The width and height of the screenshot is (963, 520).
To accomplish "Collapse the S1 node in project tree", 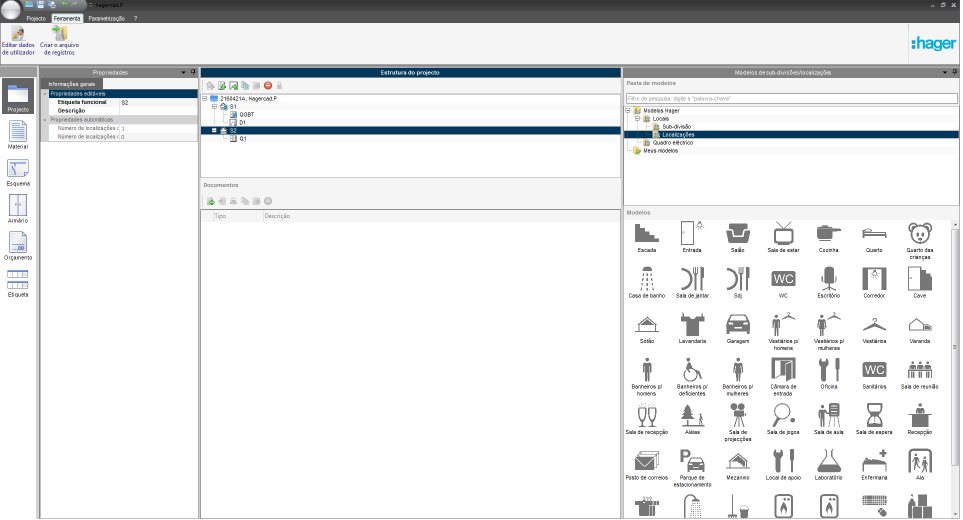I will (214, 106).
